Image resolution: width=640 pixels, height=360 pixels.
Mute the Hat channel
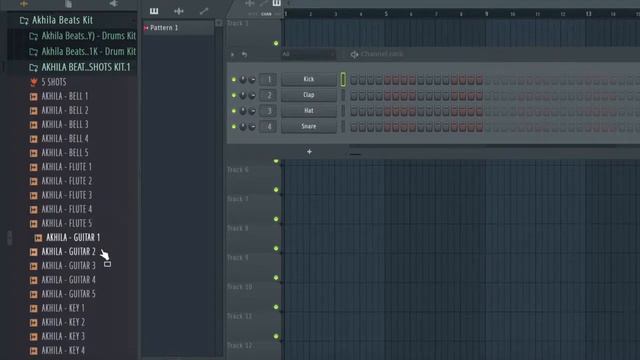click(x=234, y=111)
